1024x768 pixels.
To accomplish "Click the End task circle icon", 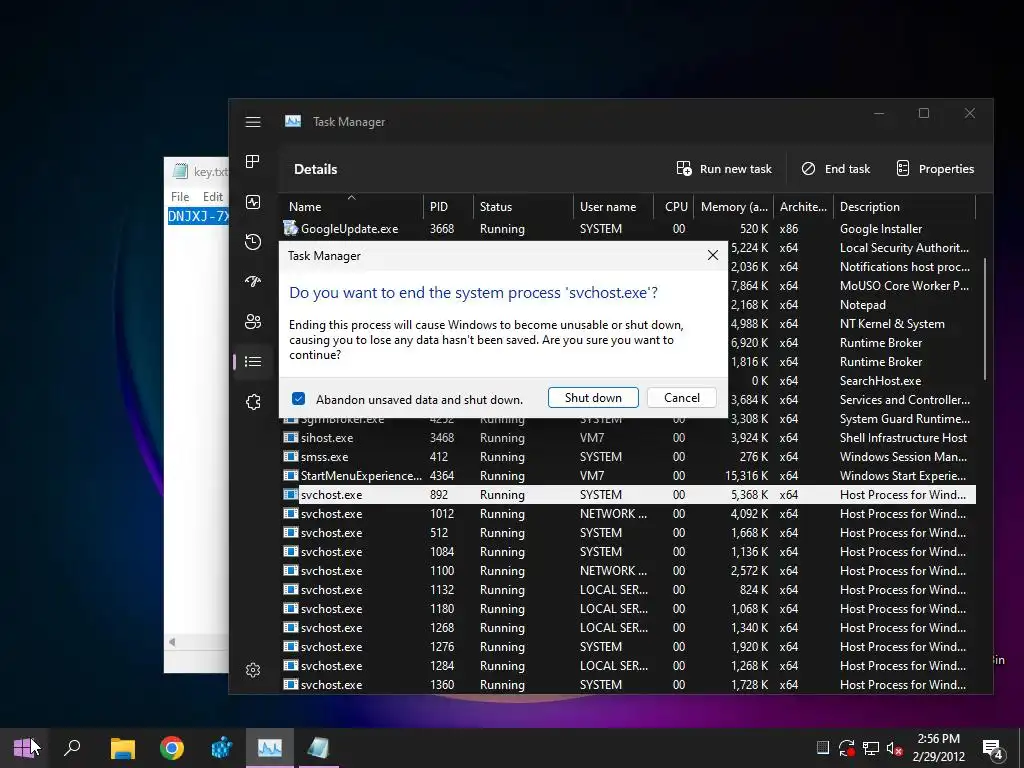I will click(x=808, y=168).
